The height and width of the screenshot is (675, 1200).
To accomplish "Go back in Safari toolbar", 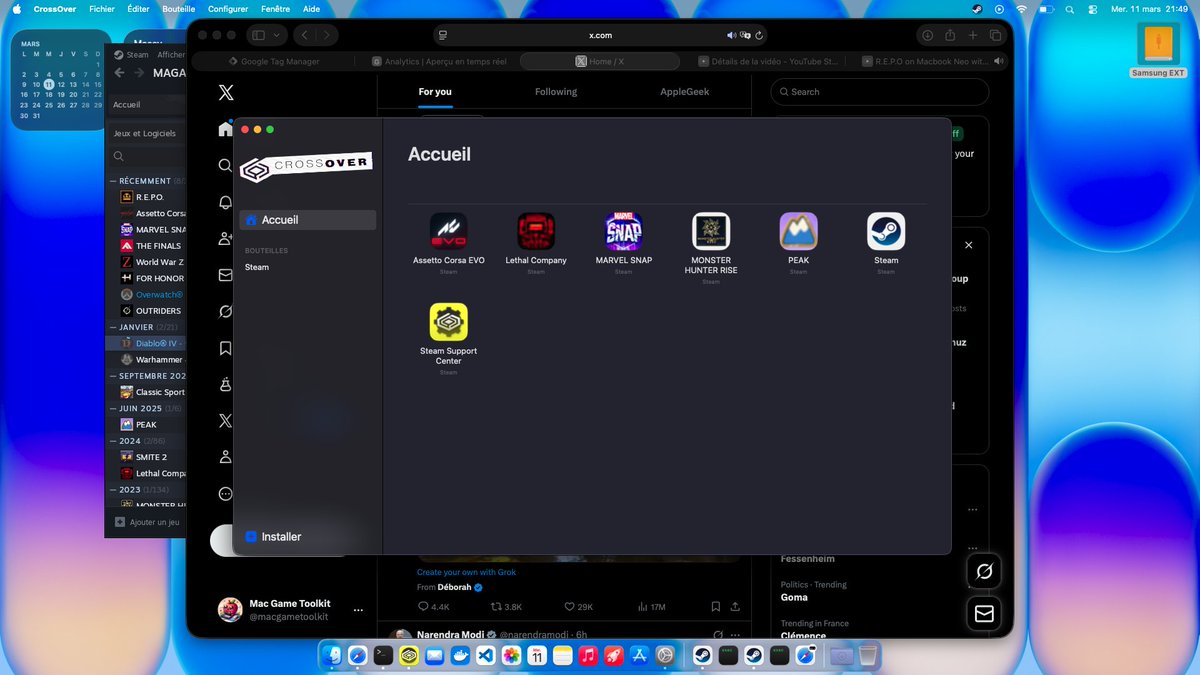I will [303, 35].
